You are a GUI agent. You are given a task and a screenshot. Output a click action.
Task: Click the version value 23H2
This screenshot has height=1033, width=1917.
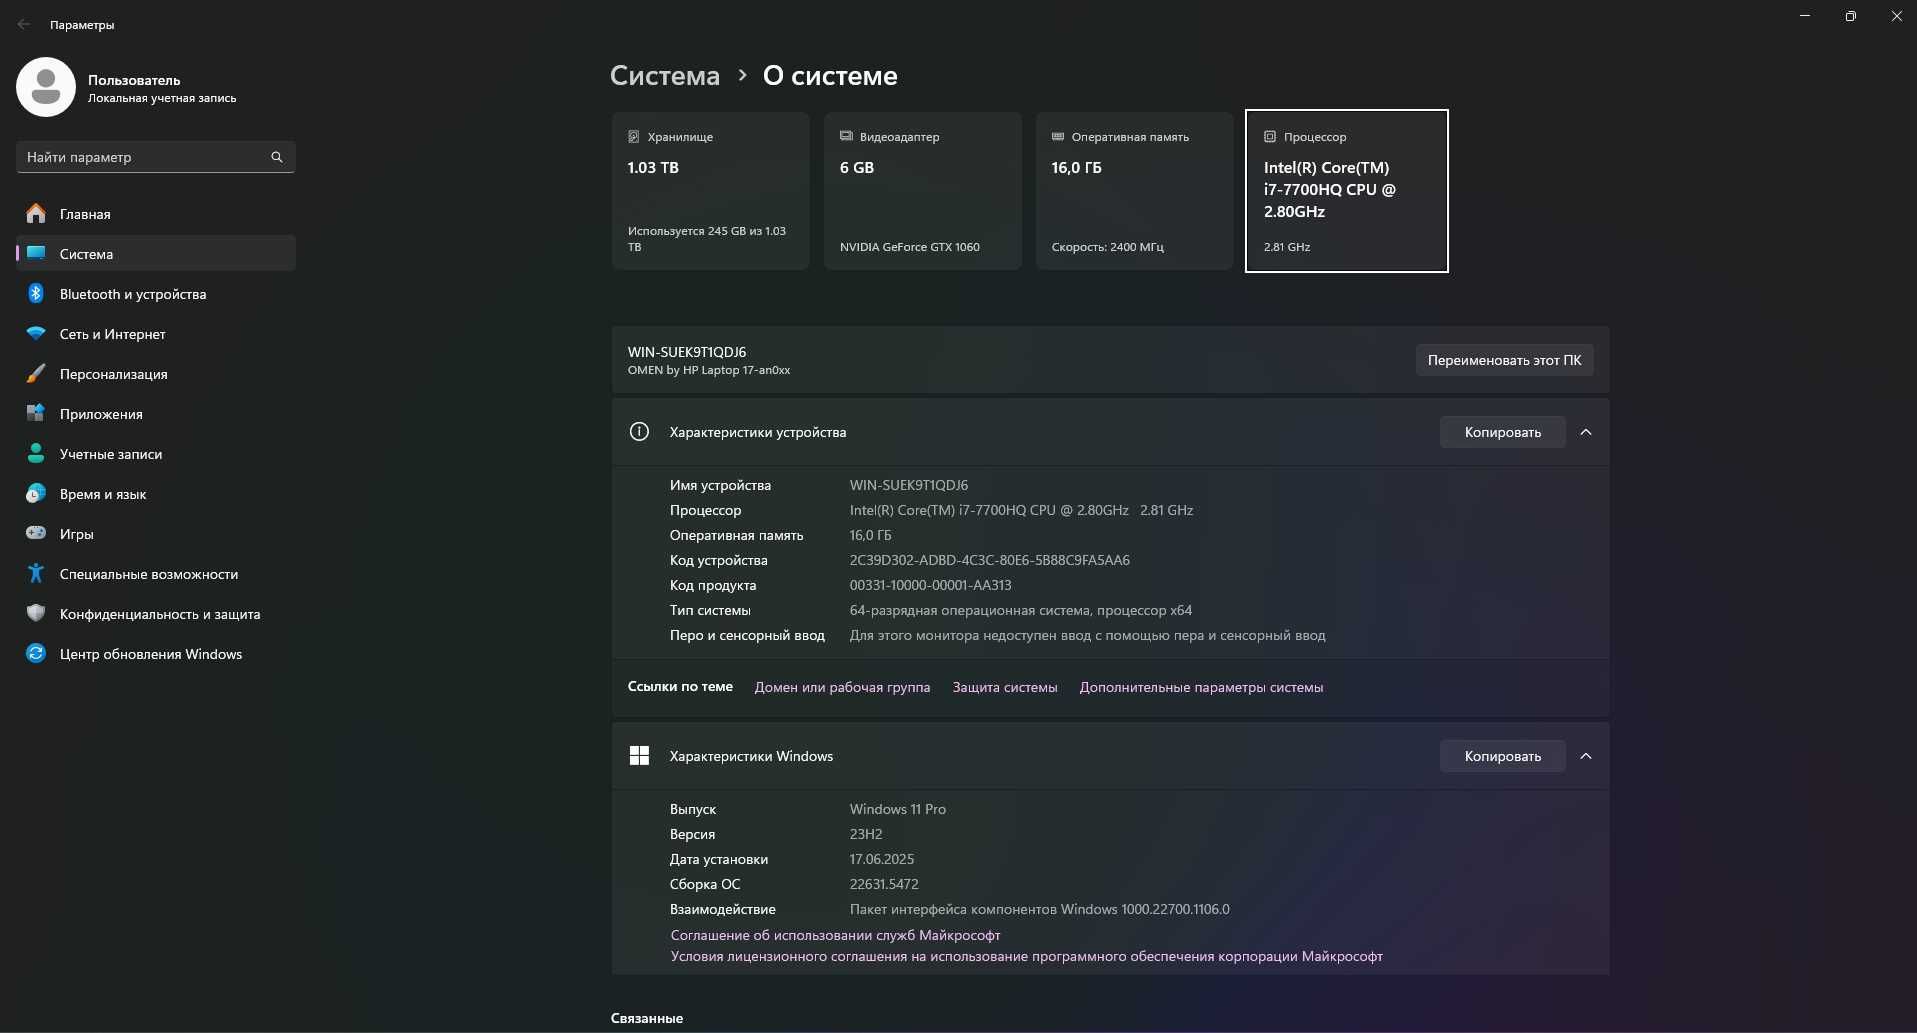tap(866, 834)
